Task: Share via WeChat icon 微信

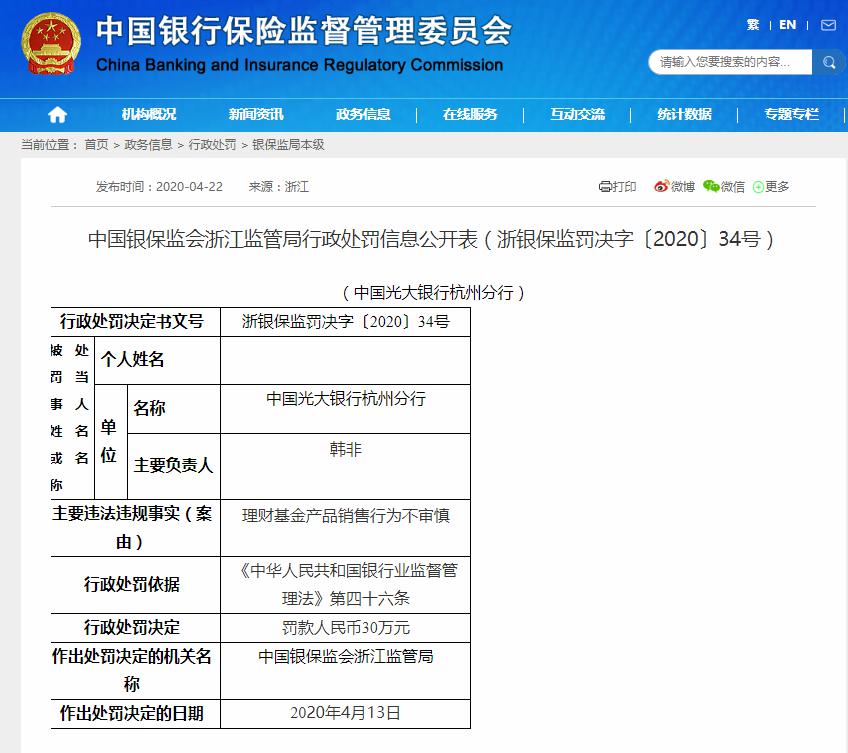Action: [x=724, y=187]
